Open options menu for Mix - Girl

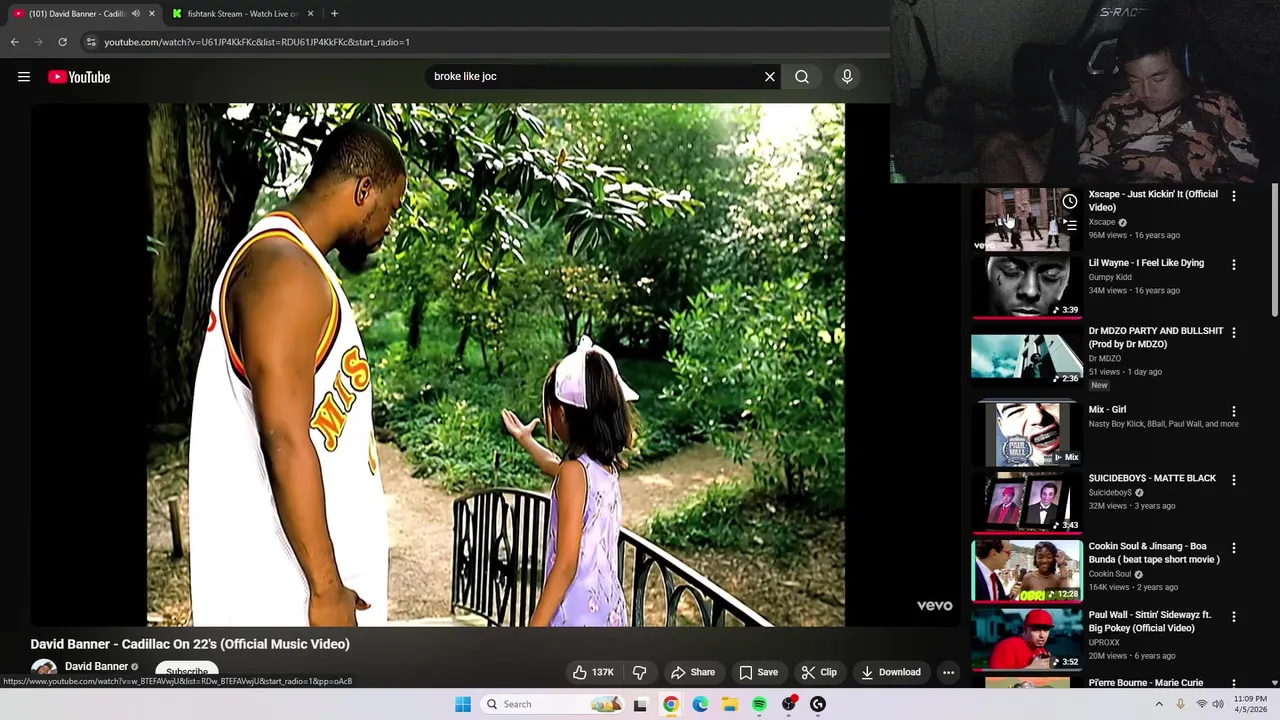point(1233,412)
